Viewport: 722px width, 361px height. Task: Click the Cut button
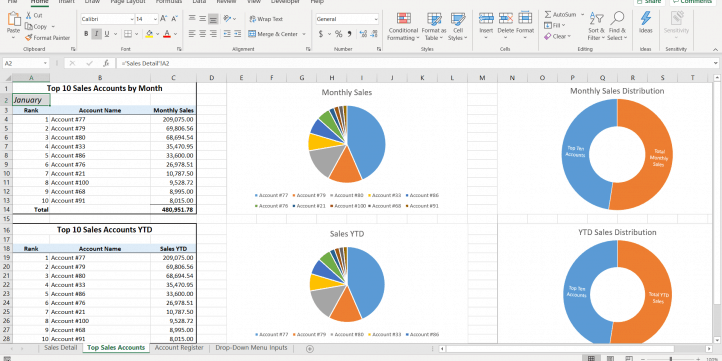click(34, 16)
